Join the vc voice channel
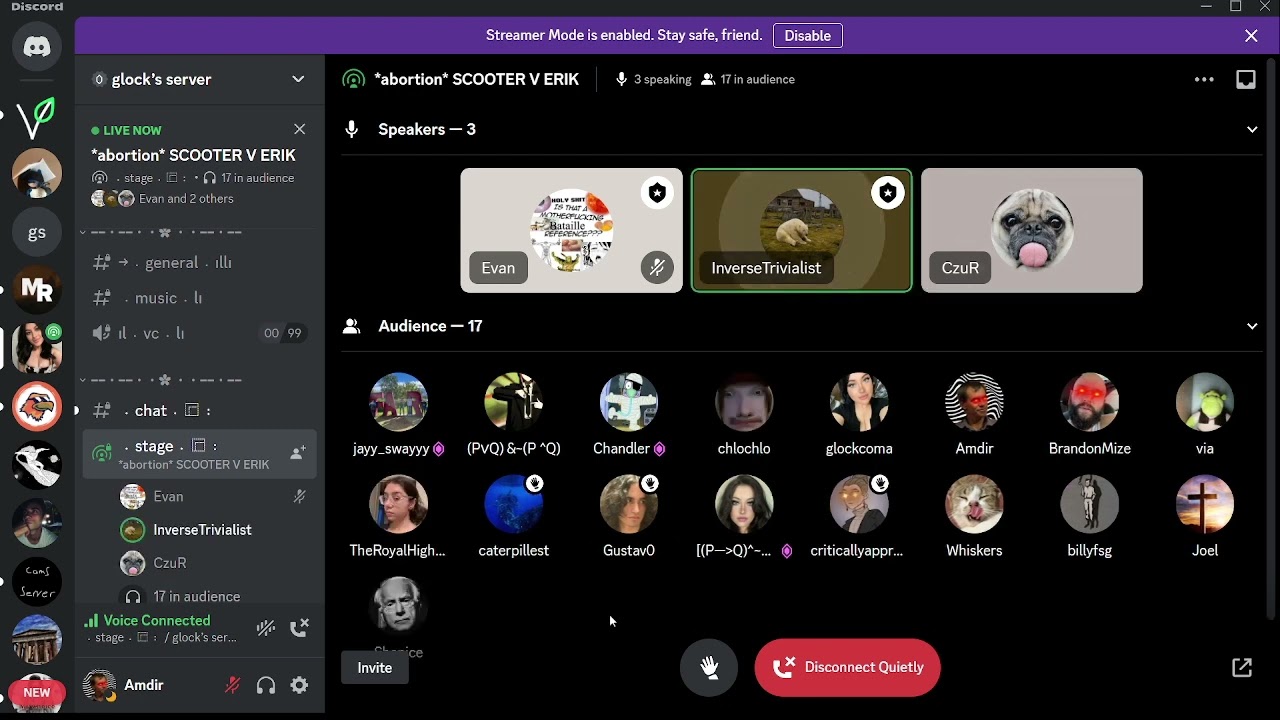 pyautogui.click(x=200, y=333)
